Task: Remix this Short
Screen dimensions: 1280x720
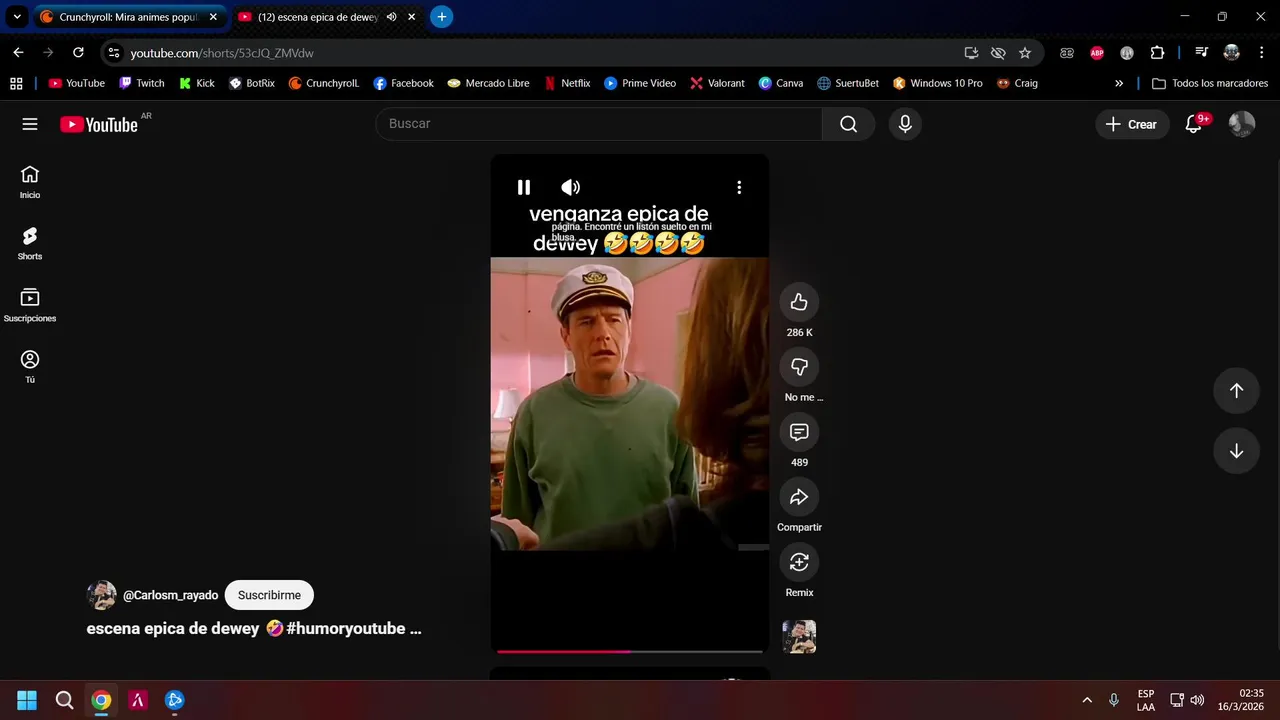Action: (x=799, y=562)
